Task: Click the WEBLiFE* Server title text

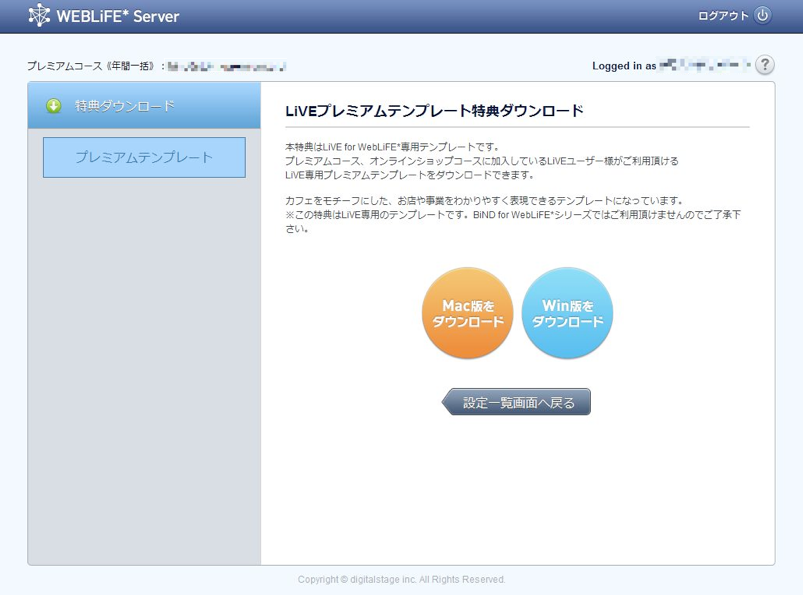Action: (118, 16)
